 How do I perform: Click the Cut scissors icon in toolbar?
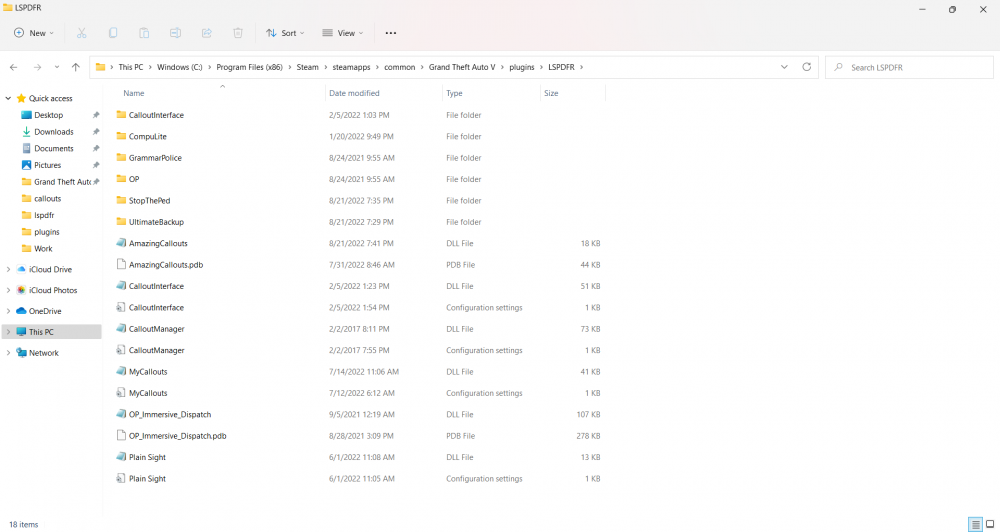click(82, 33)
